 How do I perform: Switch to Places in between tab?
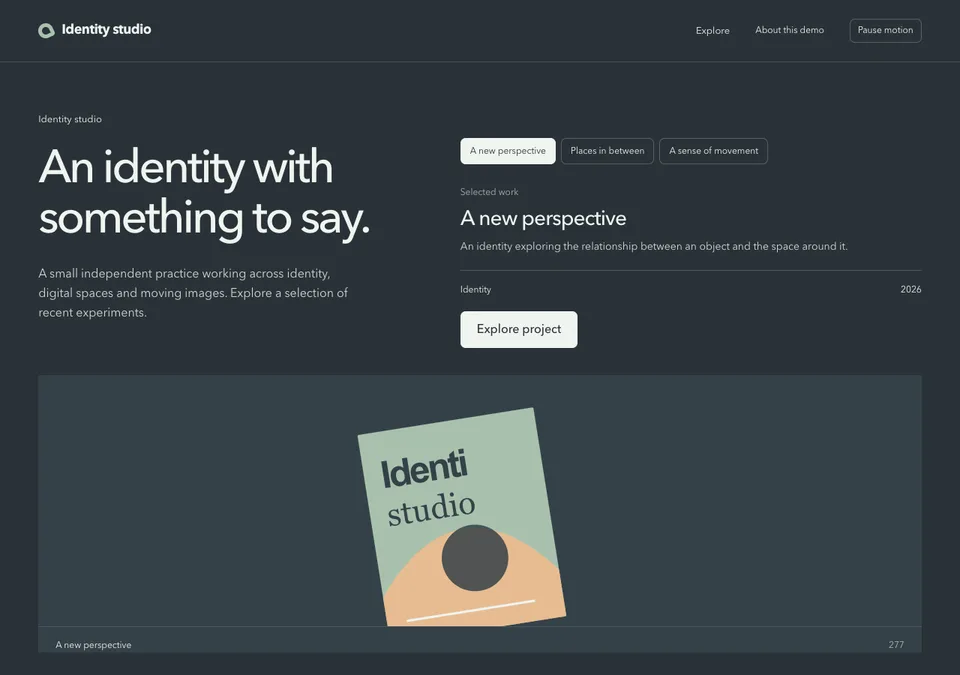[607, 151]
